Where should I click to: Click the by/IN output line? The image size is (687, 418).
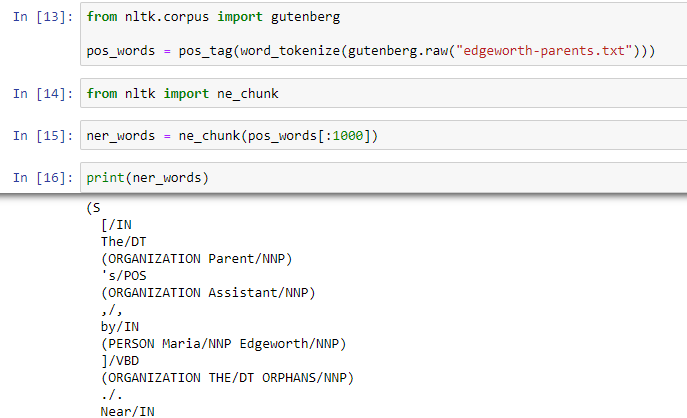tap(119, 326)
